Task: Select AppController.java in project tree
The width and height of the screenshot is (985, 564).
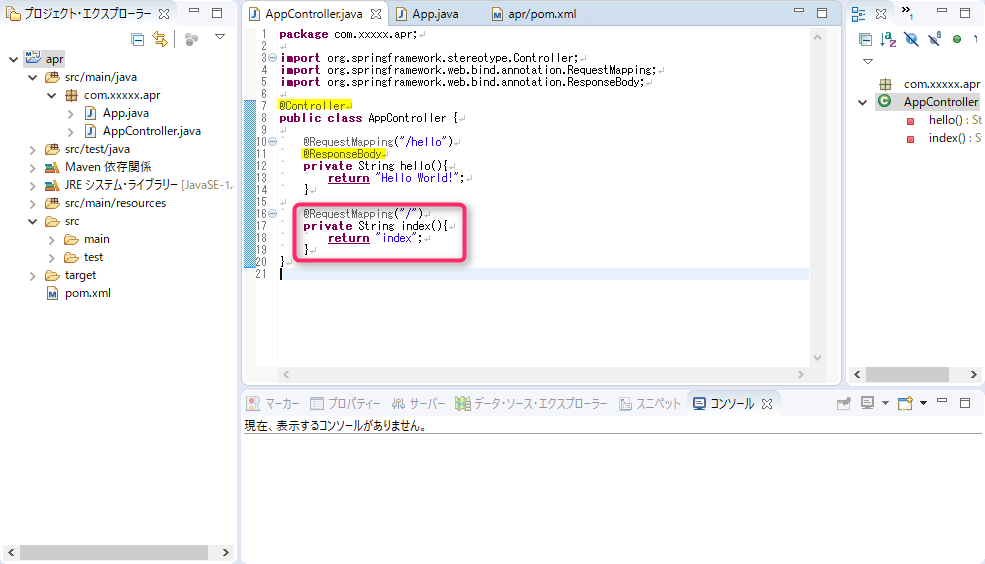Action: click(151, 131)
